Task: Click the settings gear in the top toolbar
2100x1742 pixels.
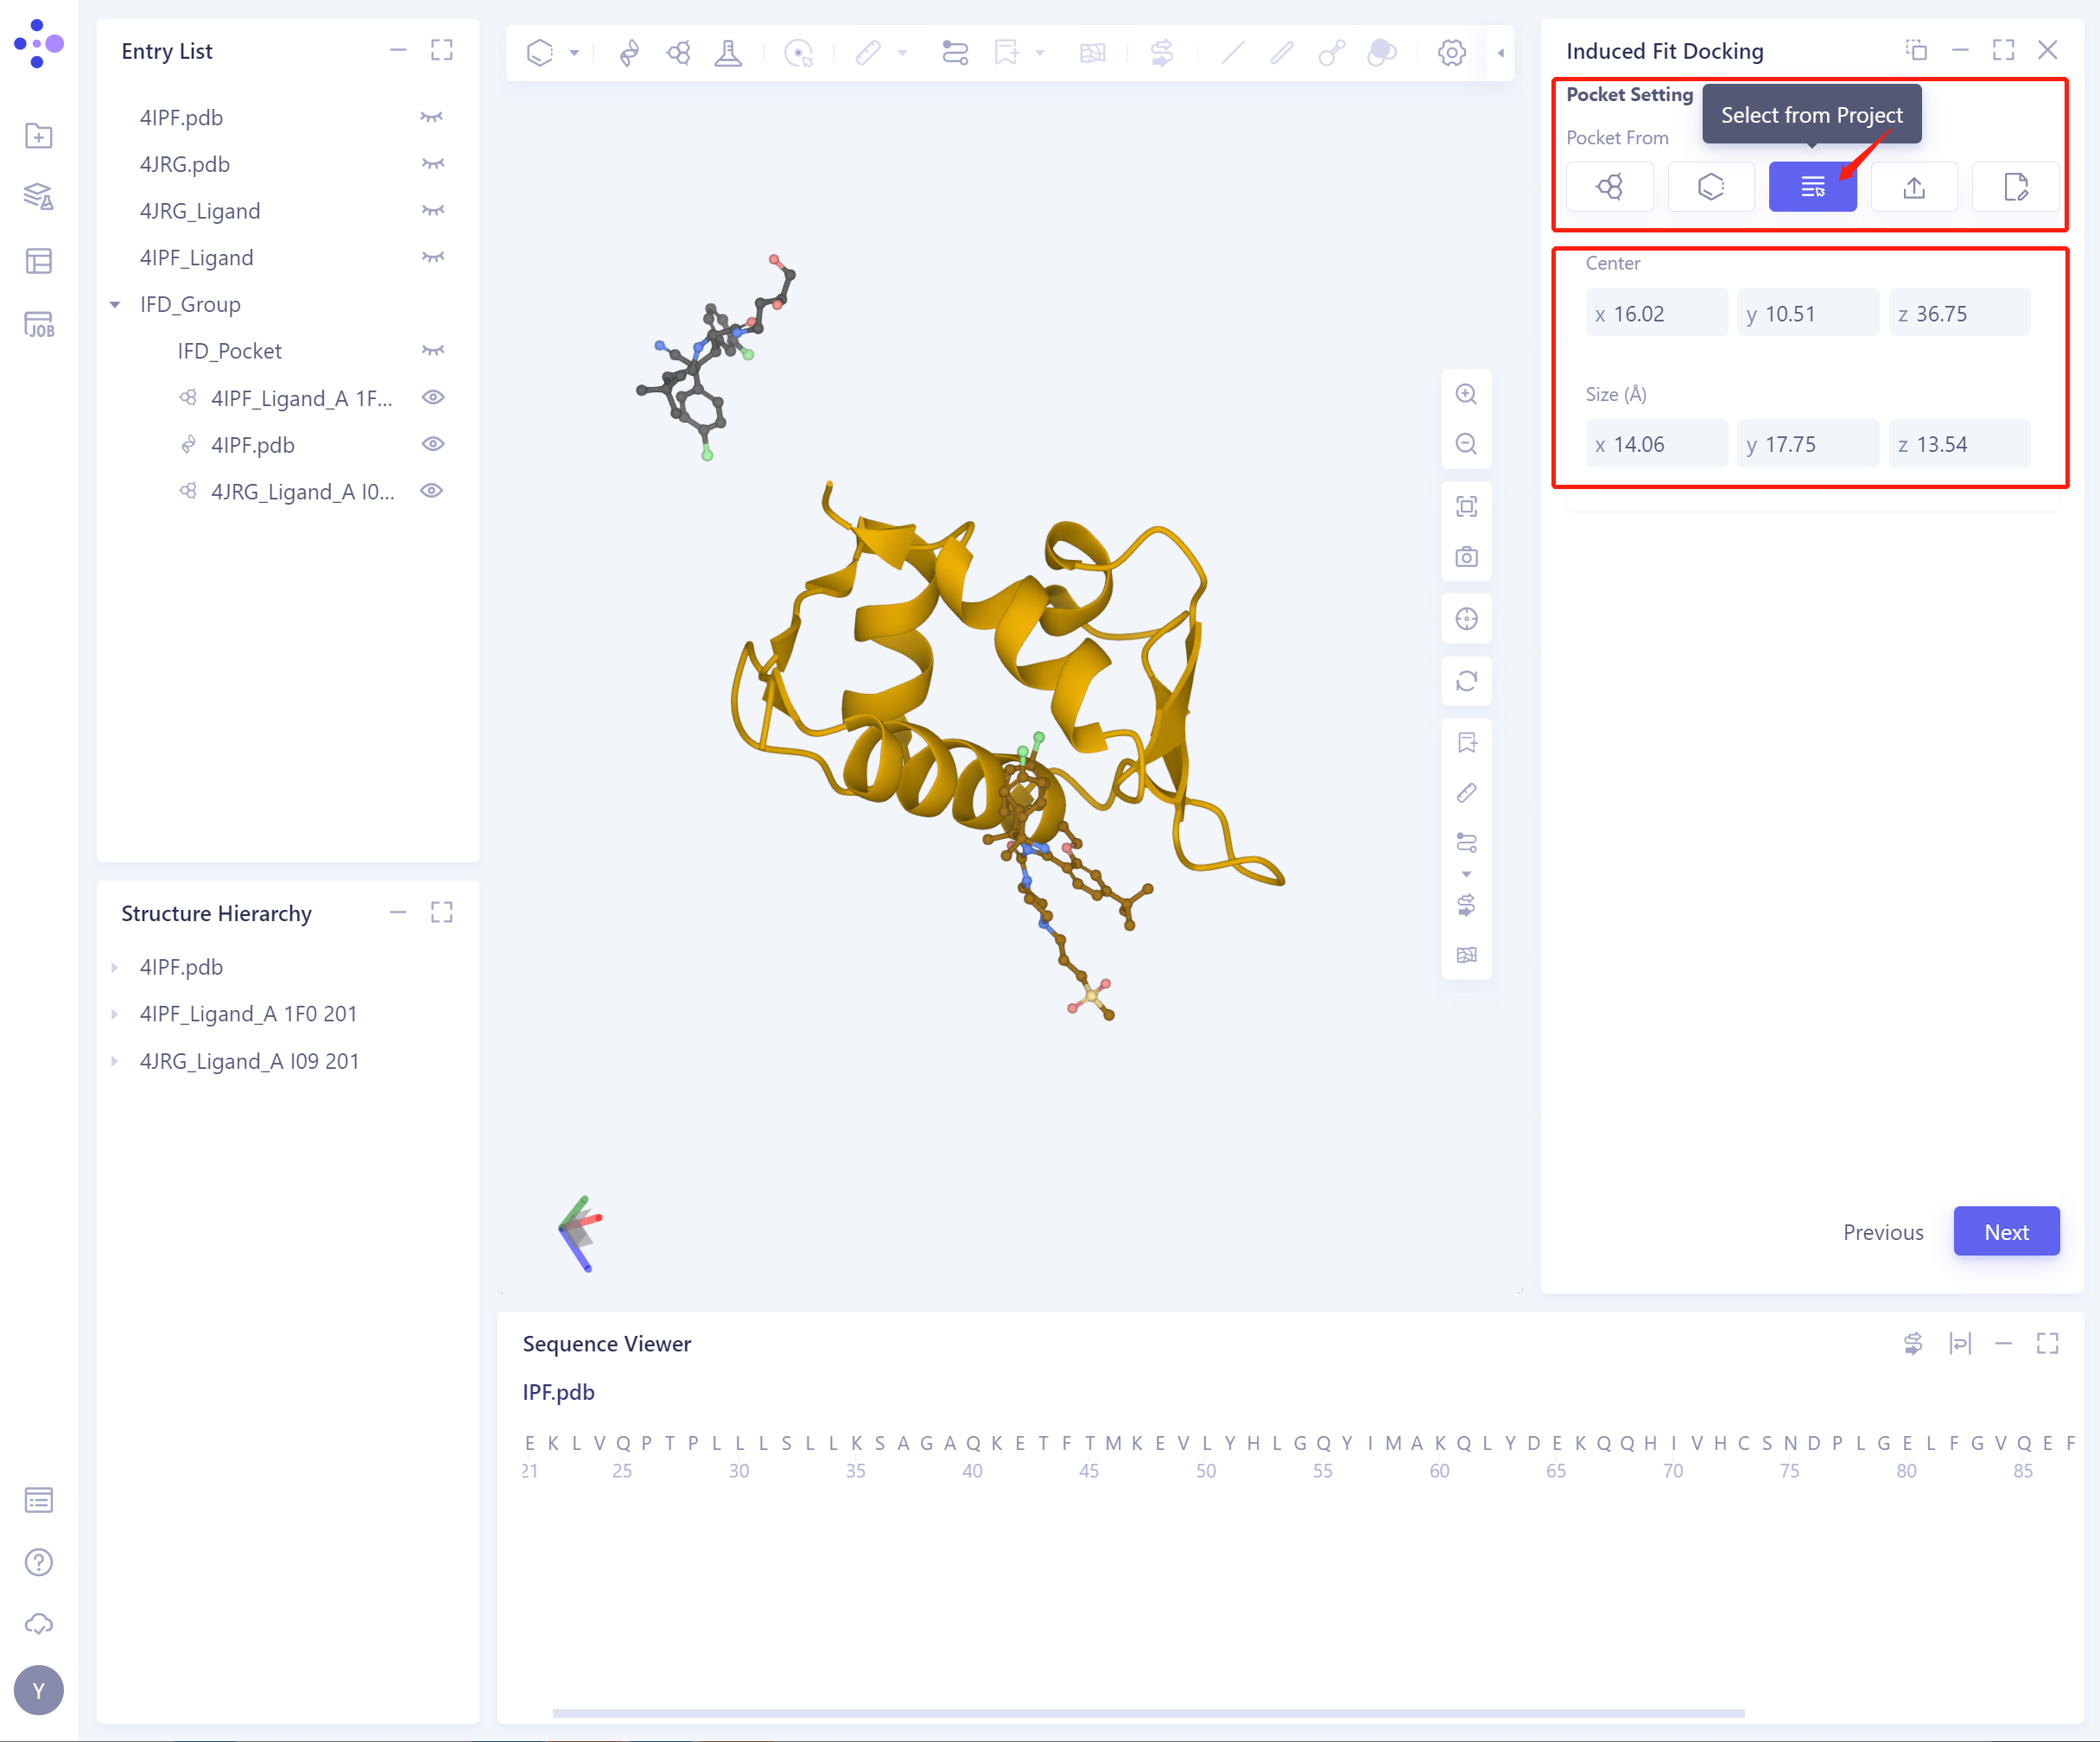Action: (1451, 53)
